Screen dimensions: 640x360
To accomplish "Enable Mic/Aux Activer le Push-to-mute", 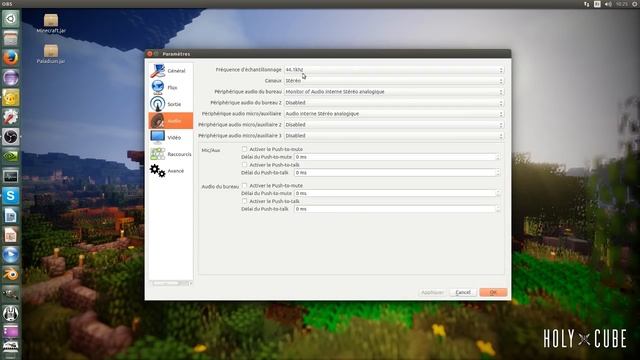I will [x=244, y=149].
